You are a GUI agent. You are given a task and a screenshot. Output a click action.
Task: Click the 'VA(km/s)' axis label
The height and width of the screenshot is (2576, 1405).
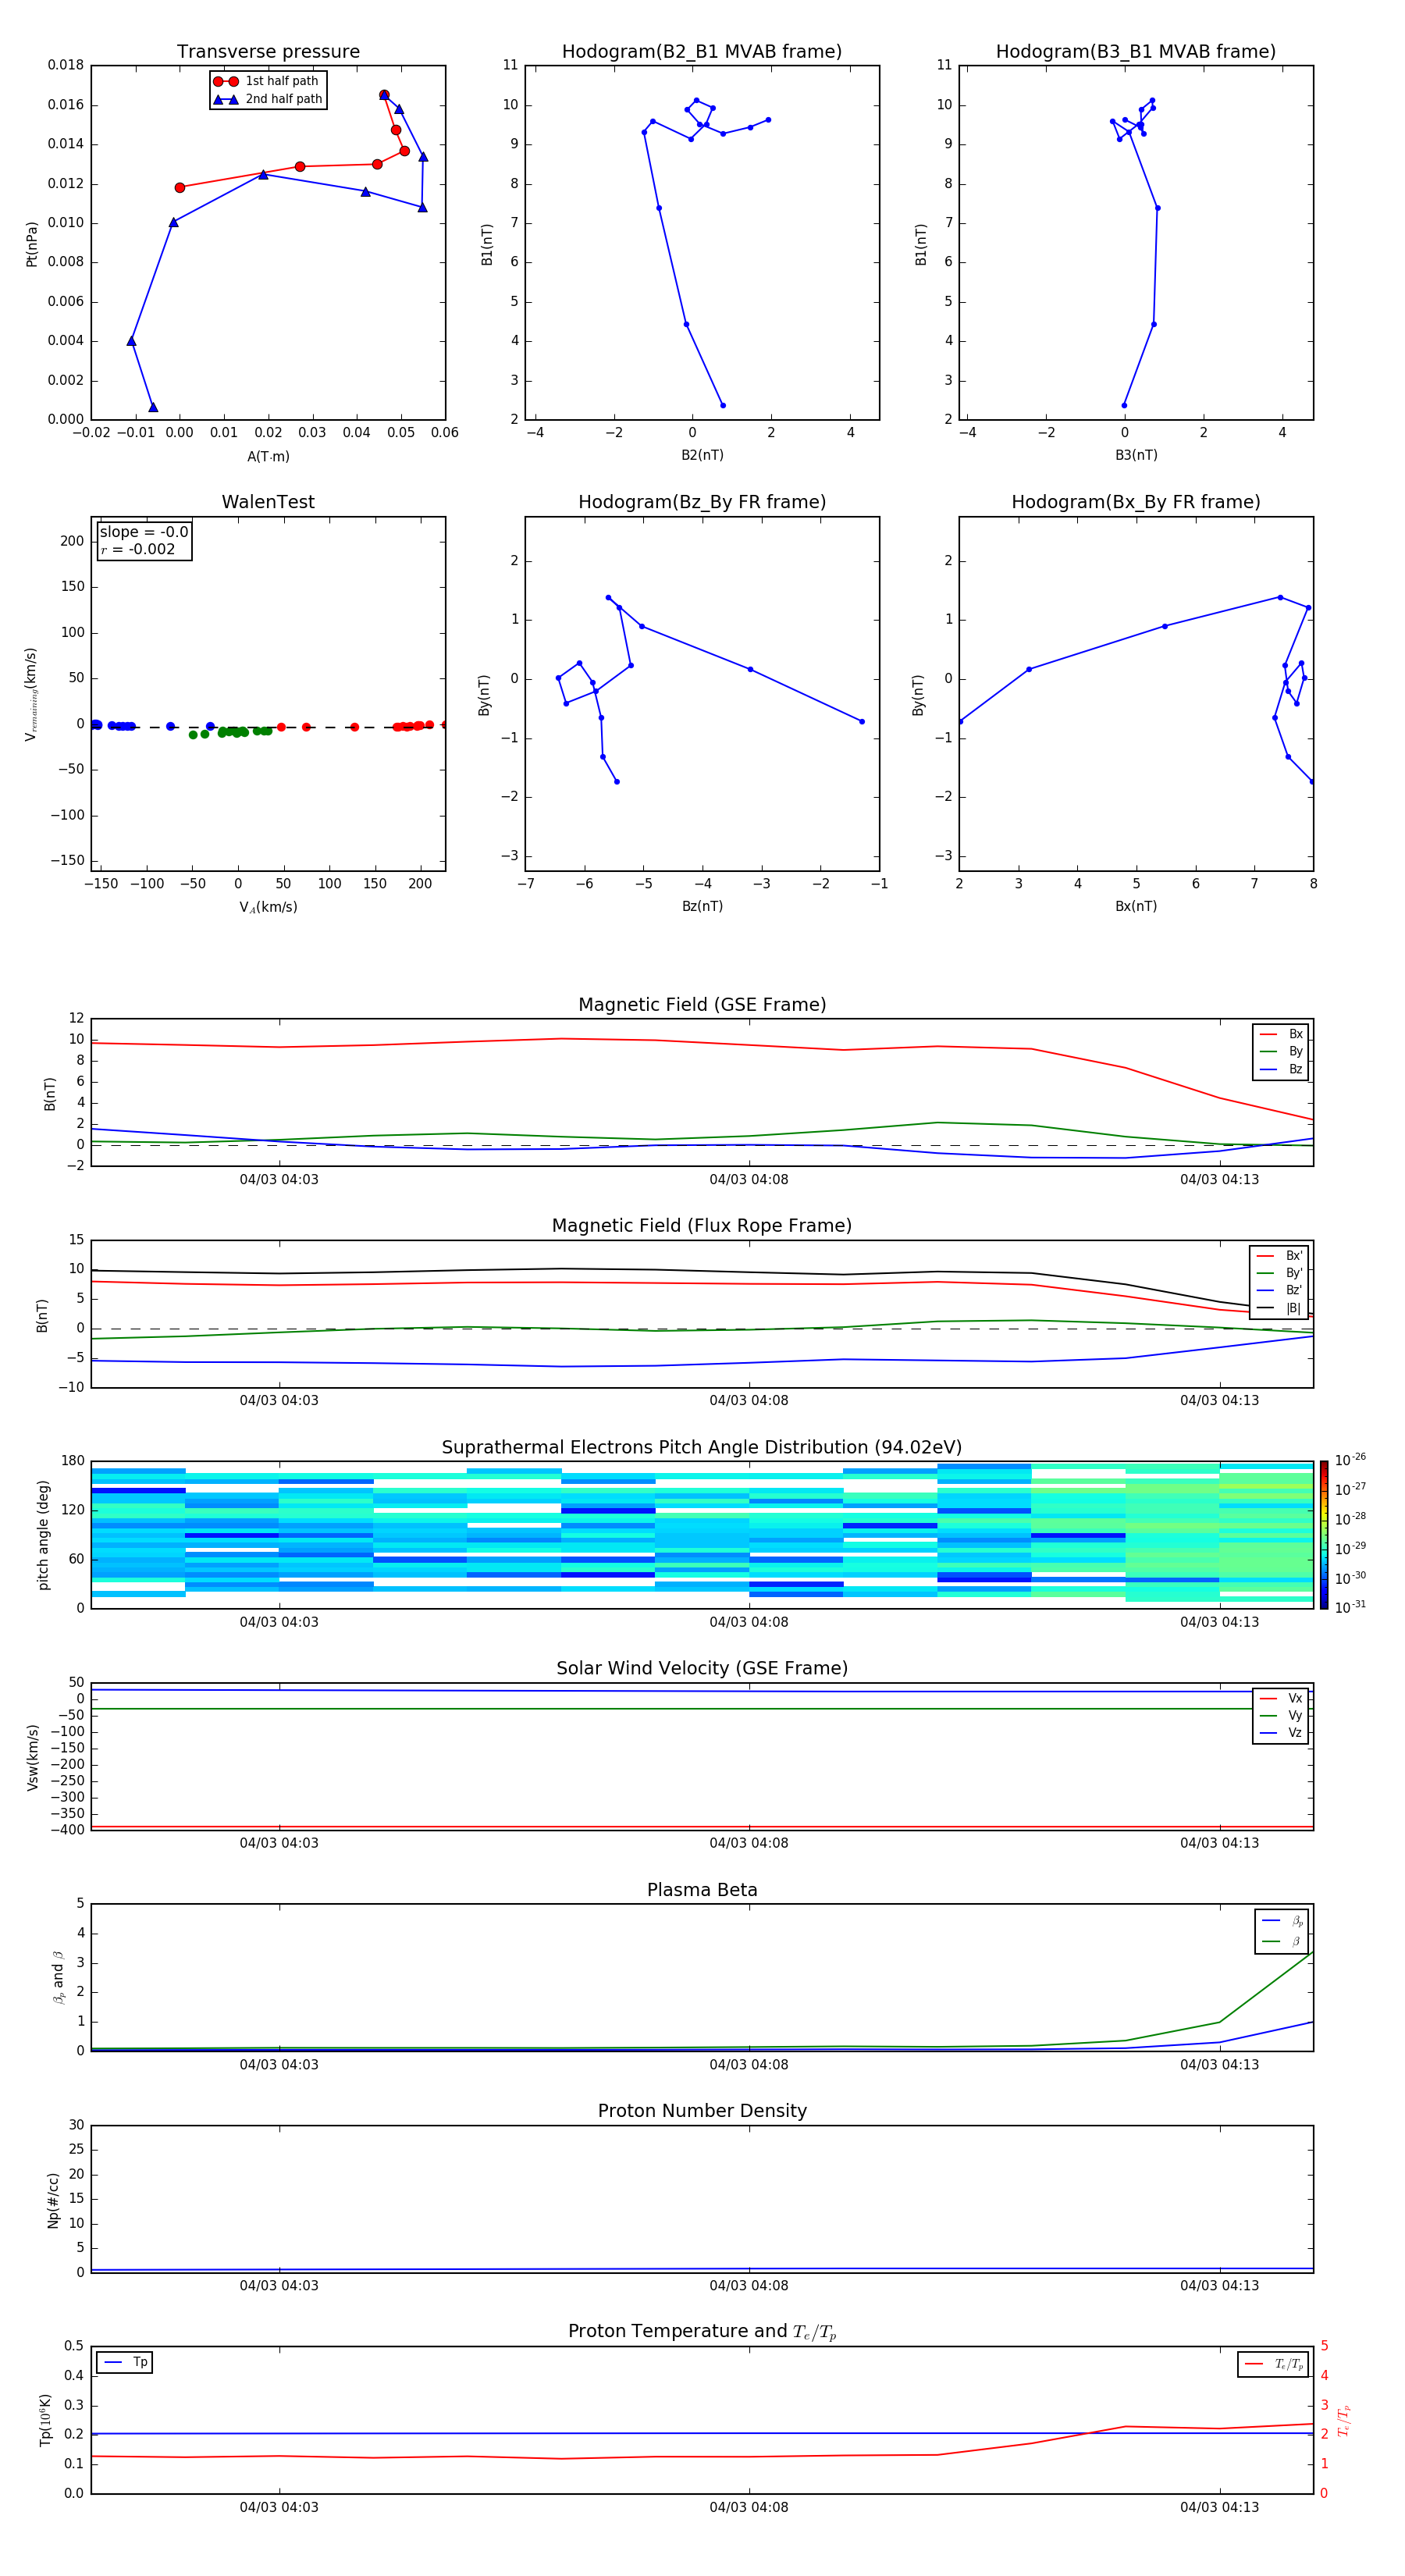268,908
